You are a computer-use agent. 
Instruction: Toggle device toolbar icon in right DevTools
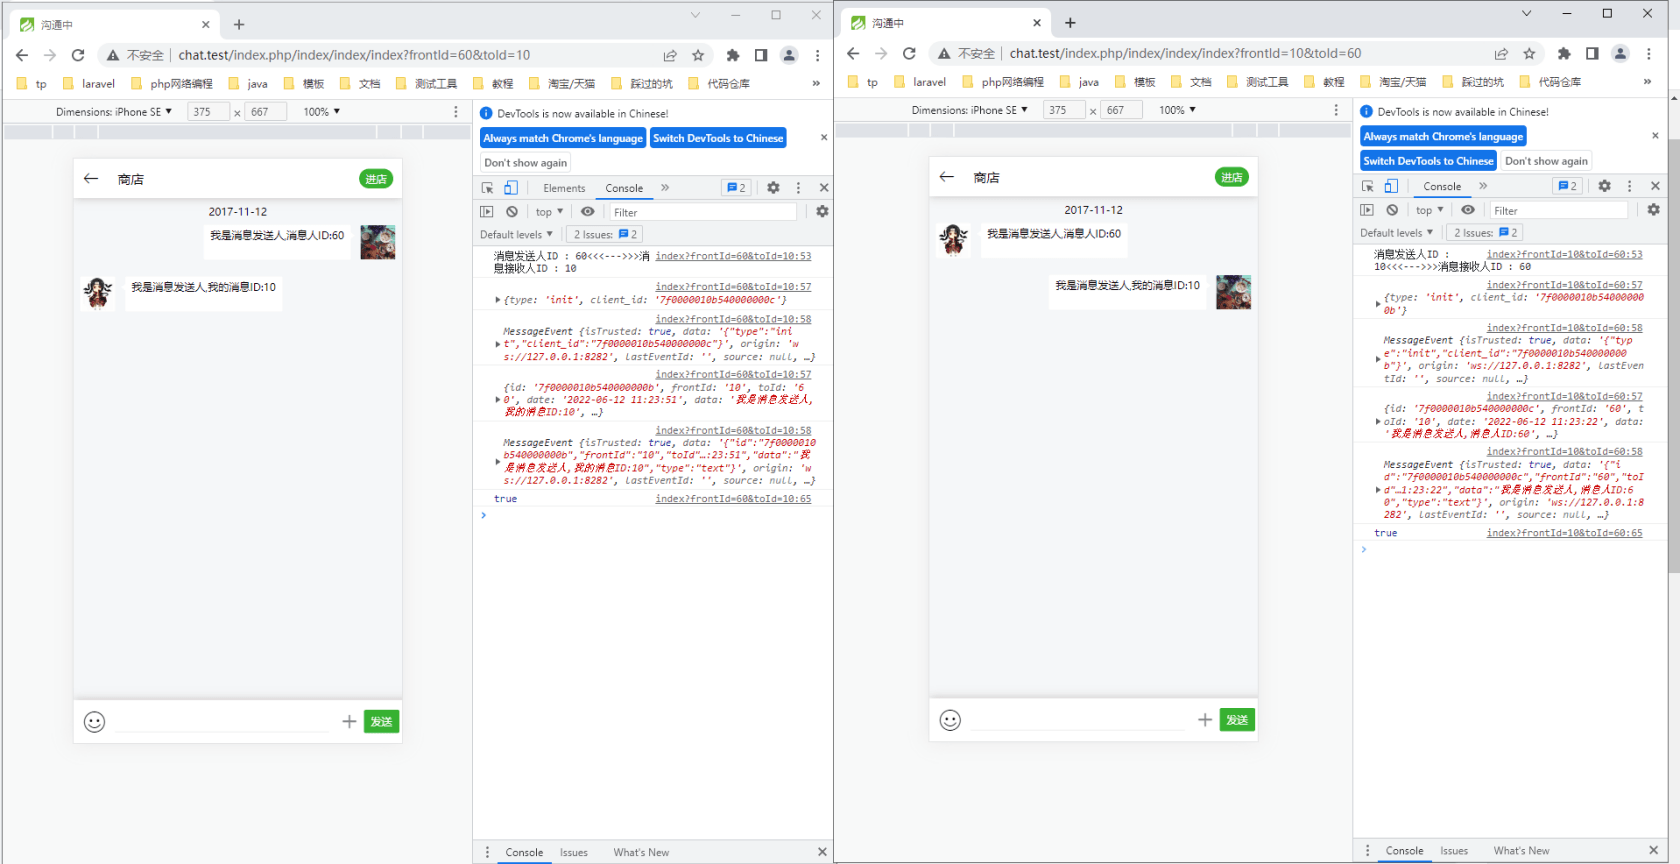click(1391, 186)
